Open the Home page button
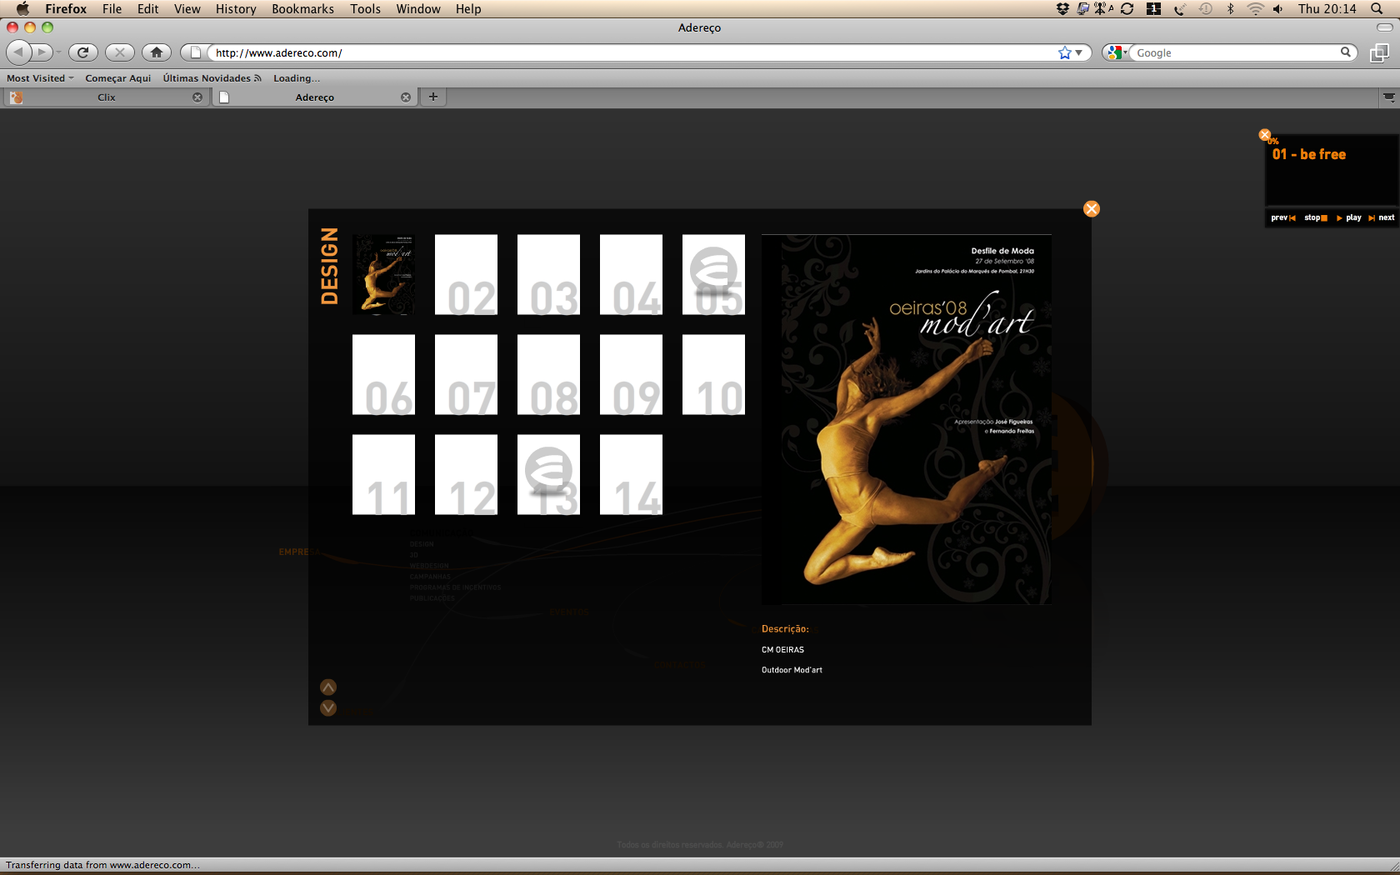Image resolution: width=1400 pixels, height=875 pixels. coord(156,52)
